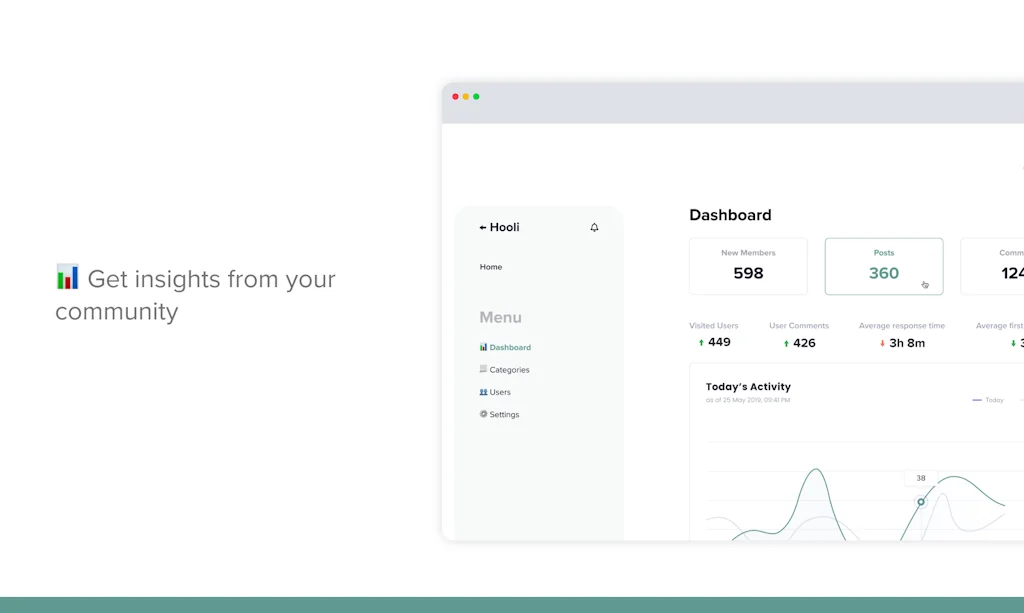Image resolution: width=1024 pixels, height=613 pixels.
Task: Deselect the highlighted Posts card
Action: point(884,267)
